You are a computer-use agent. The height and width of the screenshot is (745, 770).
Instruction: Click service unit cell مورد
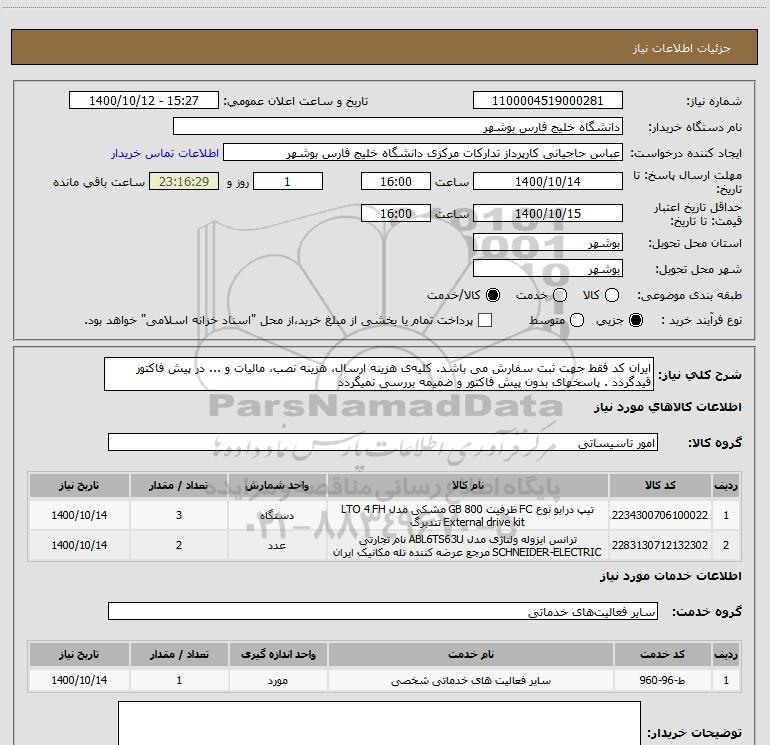click(277, 680)
